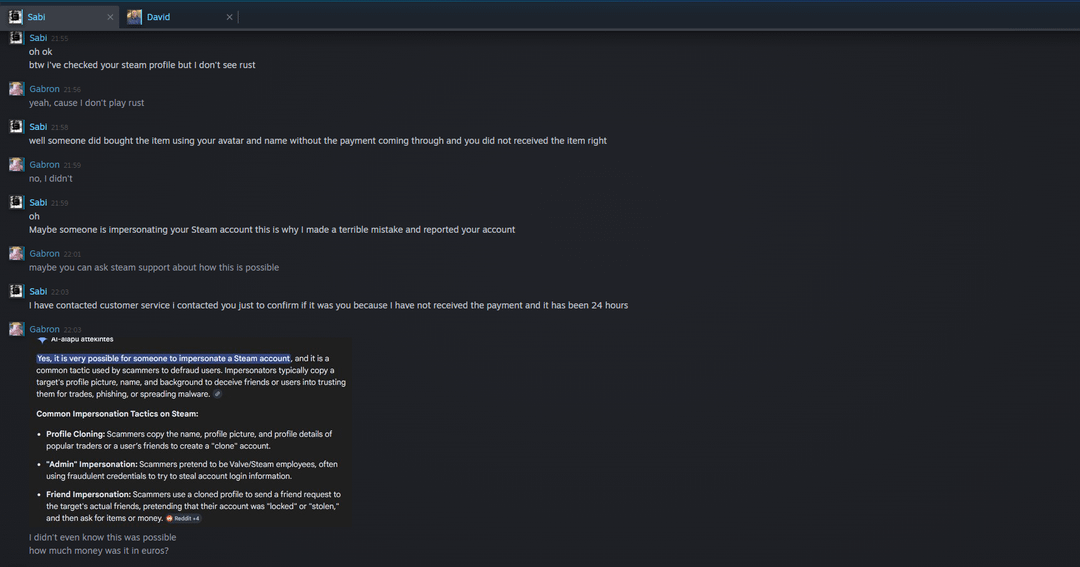This screenshot has height=567, width=1080.
Task: Click Sabi's avatar beside the 21:55 message
Action: (16, 38)
